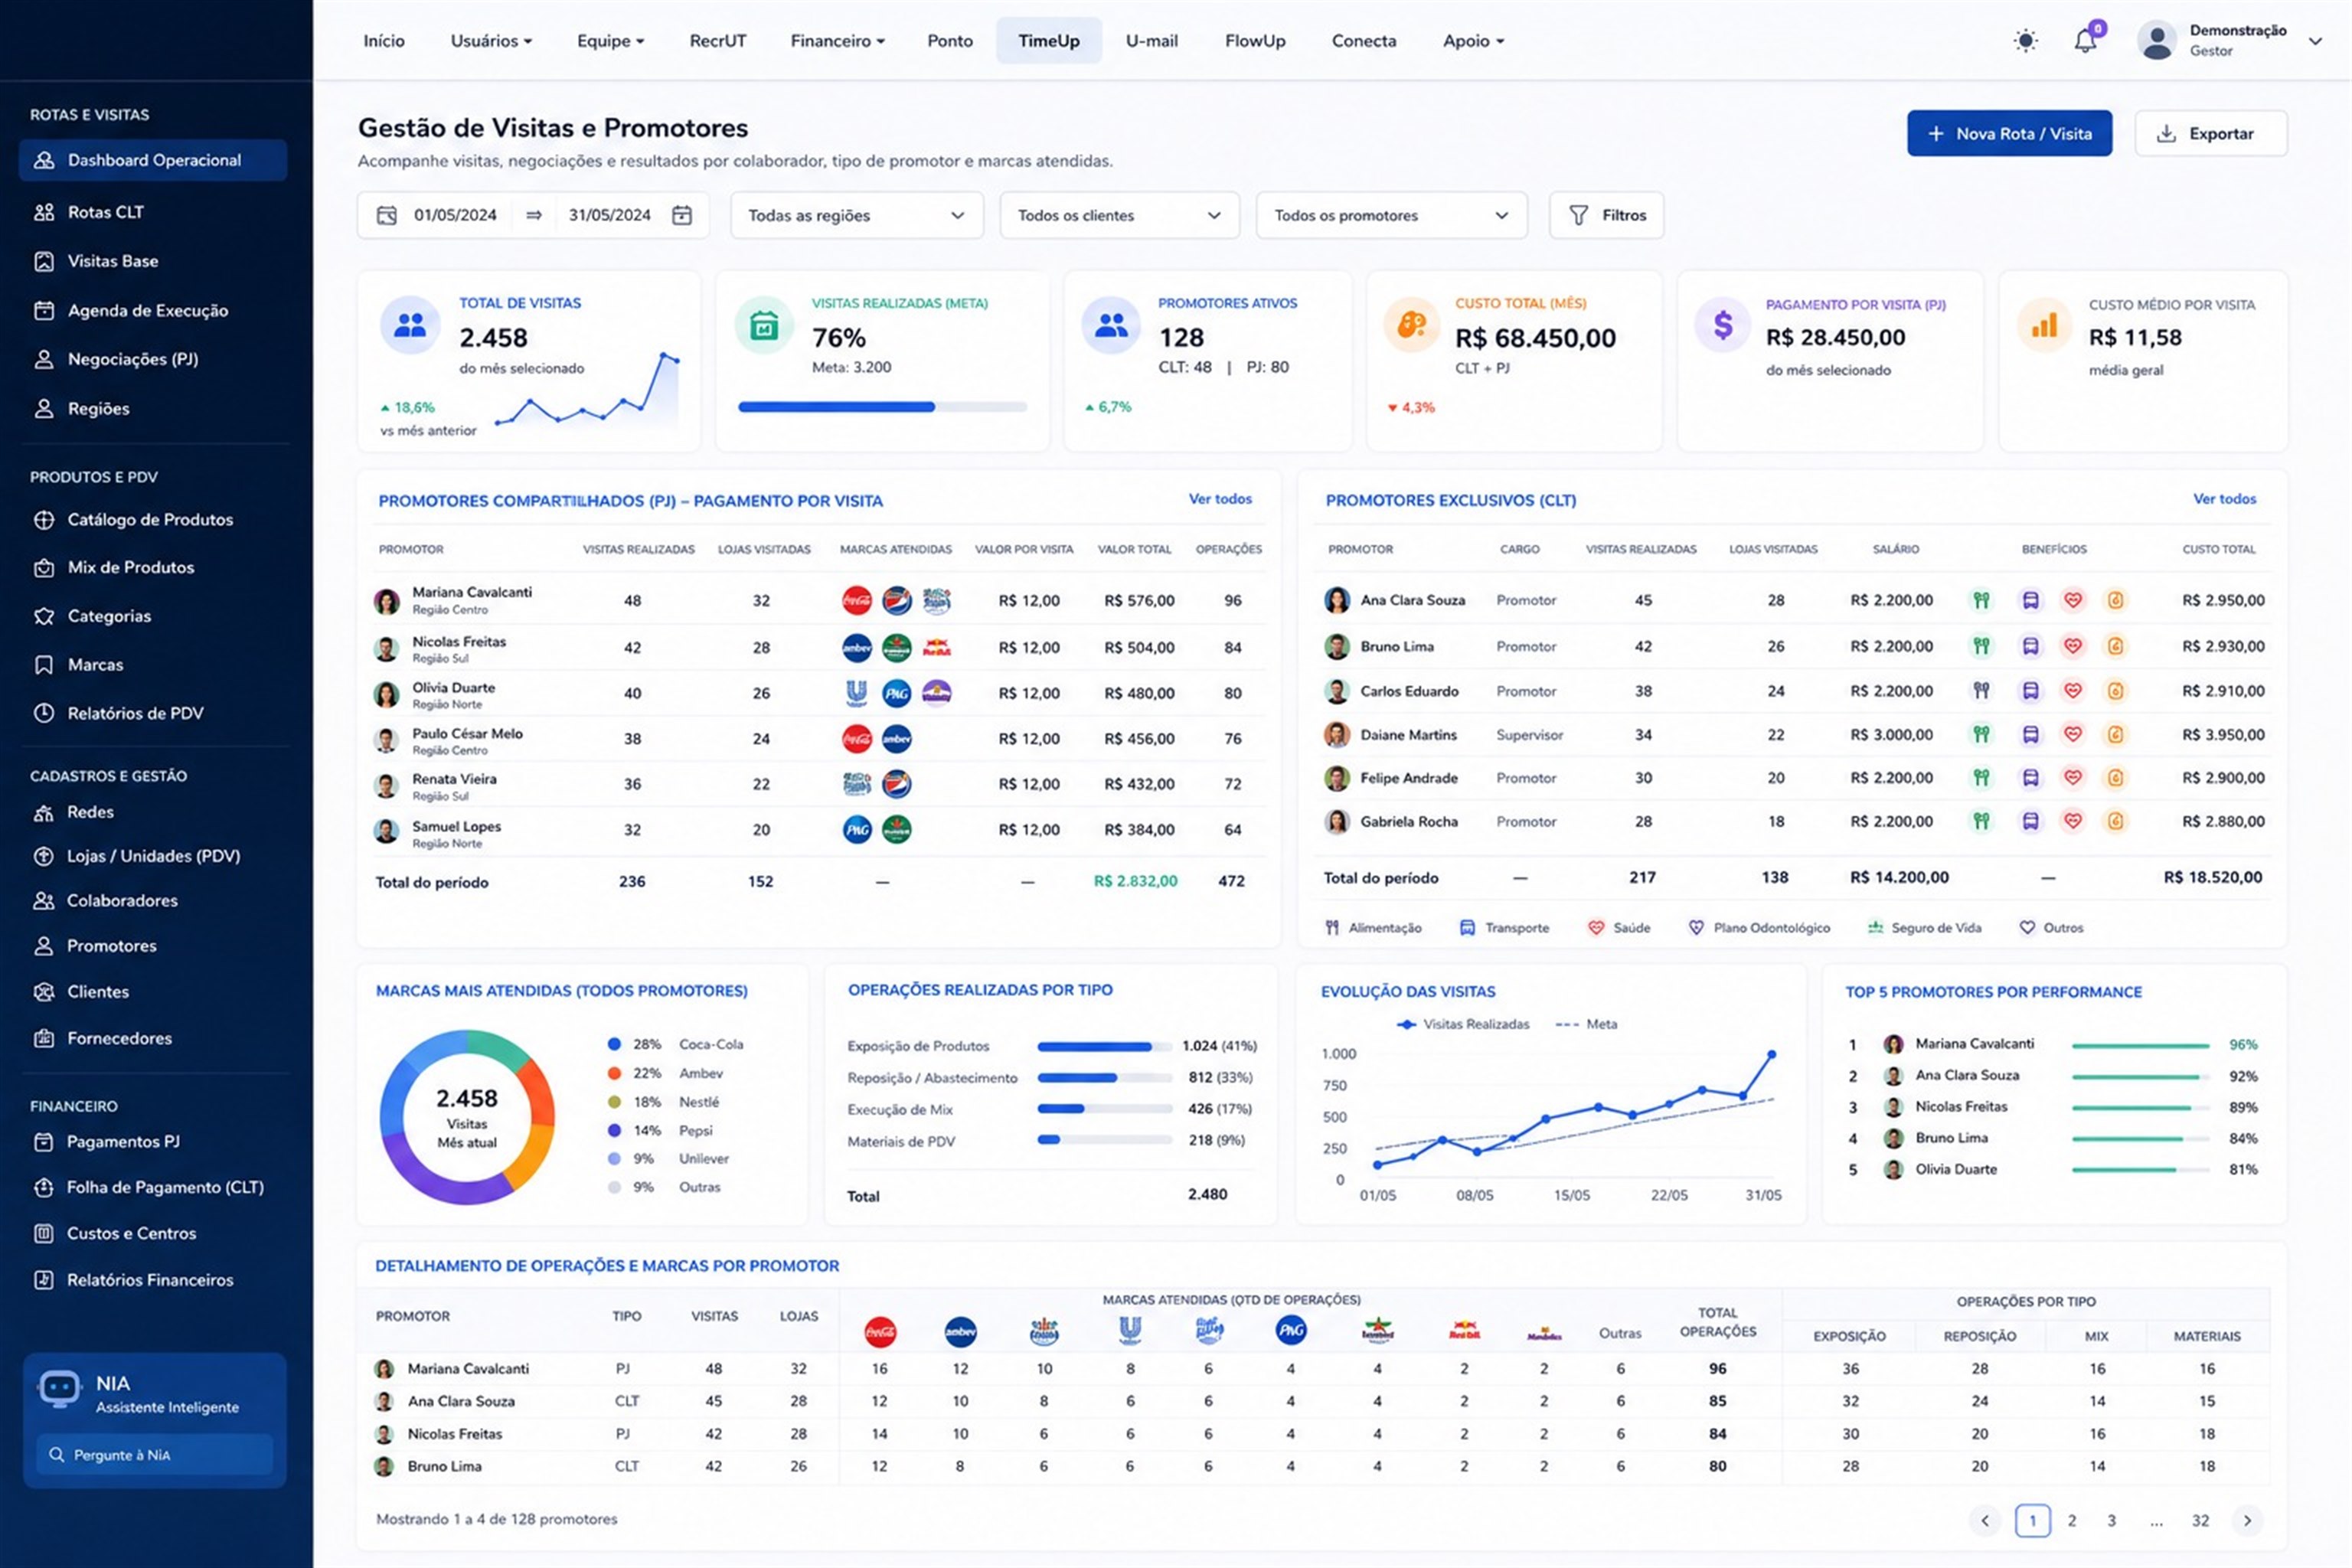Click the Relatórios de PDV icon
2352x1568 pixels.
click(44, 713)
